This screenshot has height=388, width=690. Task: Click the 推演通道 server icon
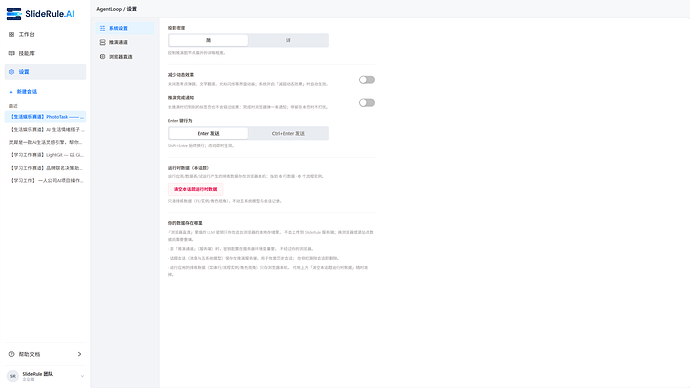pyautogui.click(x=103, y=42)
